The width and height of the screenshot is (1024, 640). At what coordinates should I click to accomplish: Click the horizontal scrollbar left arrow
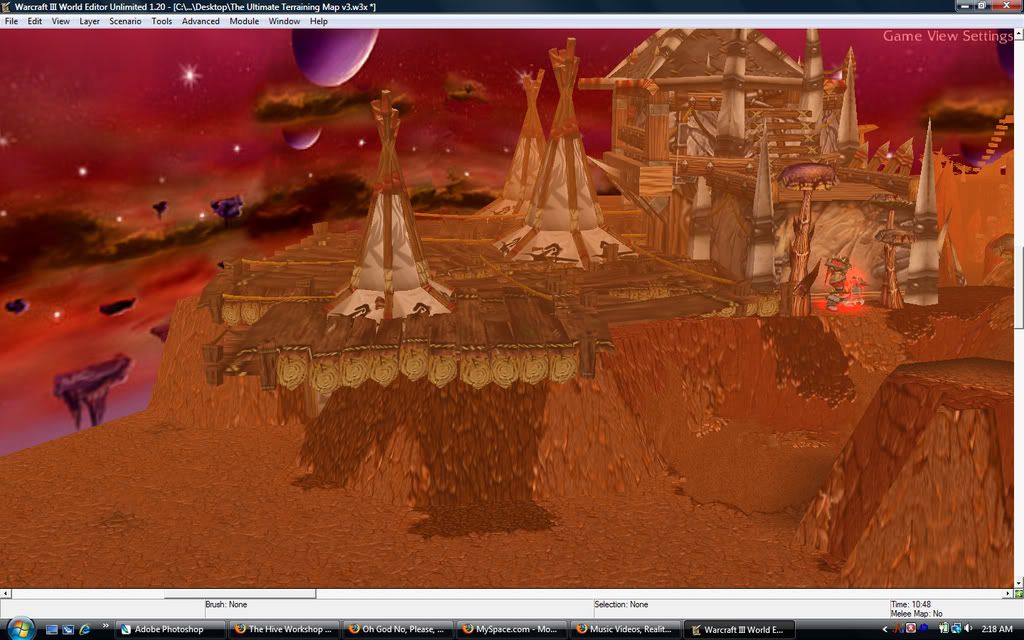coord(5,594)
